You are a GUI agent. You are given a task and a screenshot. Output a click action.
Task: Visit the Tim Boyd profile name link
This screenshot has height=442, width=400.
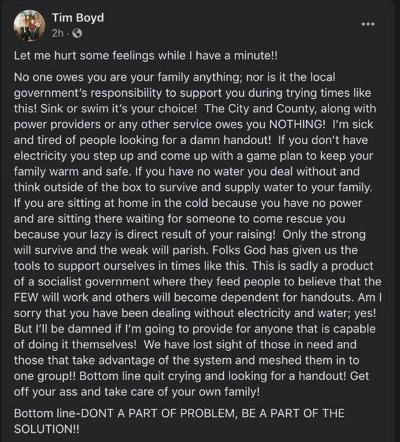(78, 17)
